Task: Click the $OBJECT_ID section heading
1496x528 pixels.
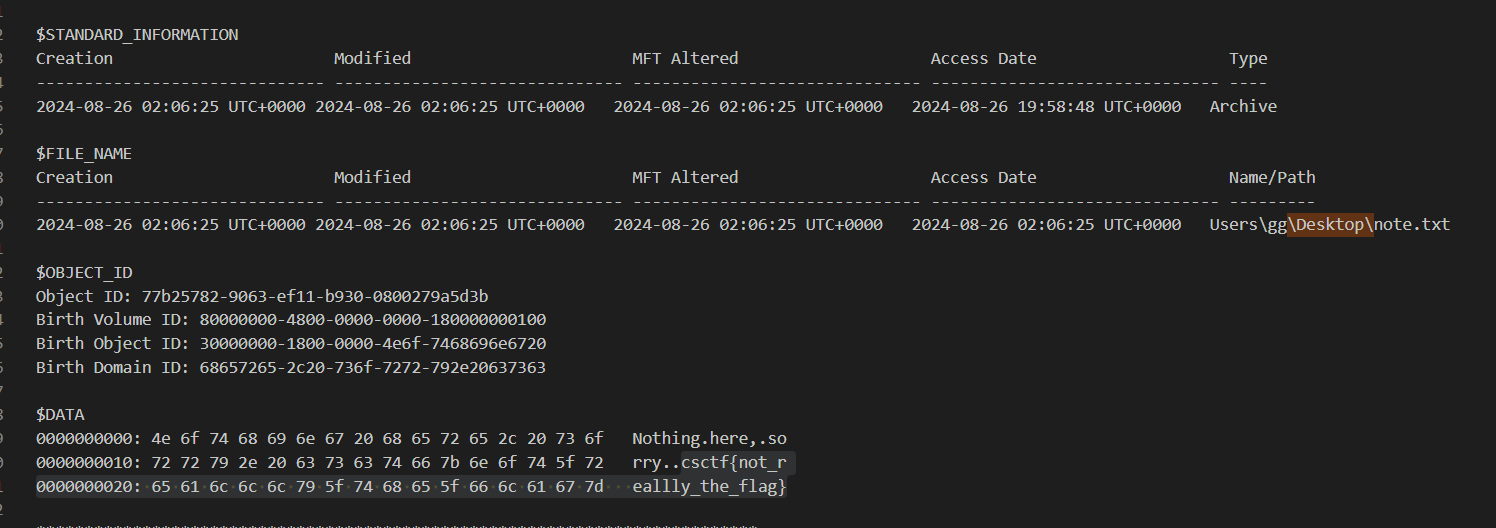Action: pyautogui.click(x=84, y=272)
